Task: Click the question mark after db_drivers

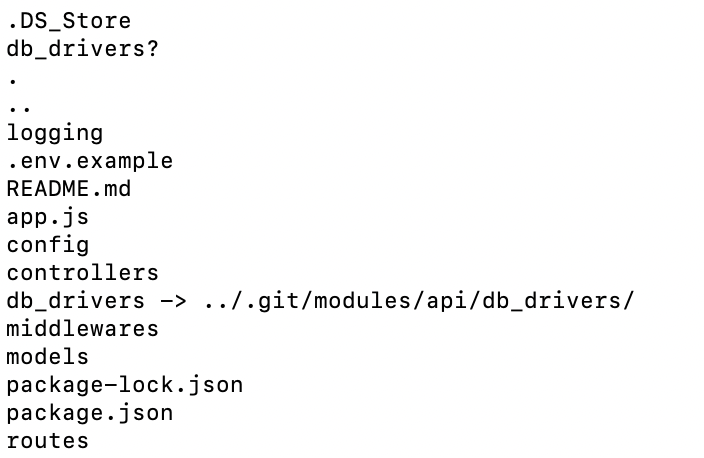Action: coord(152,48)
